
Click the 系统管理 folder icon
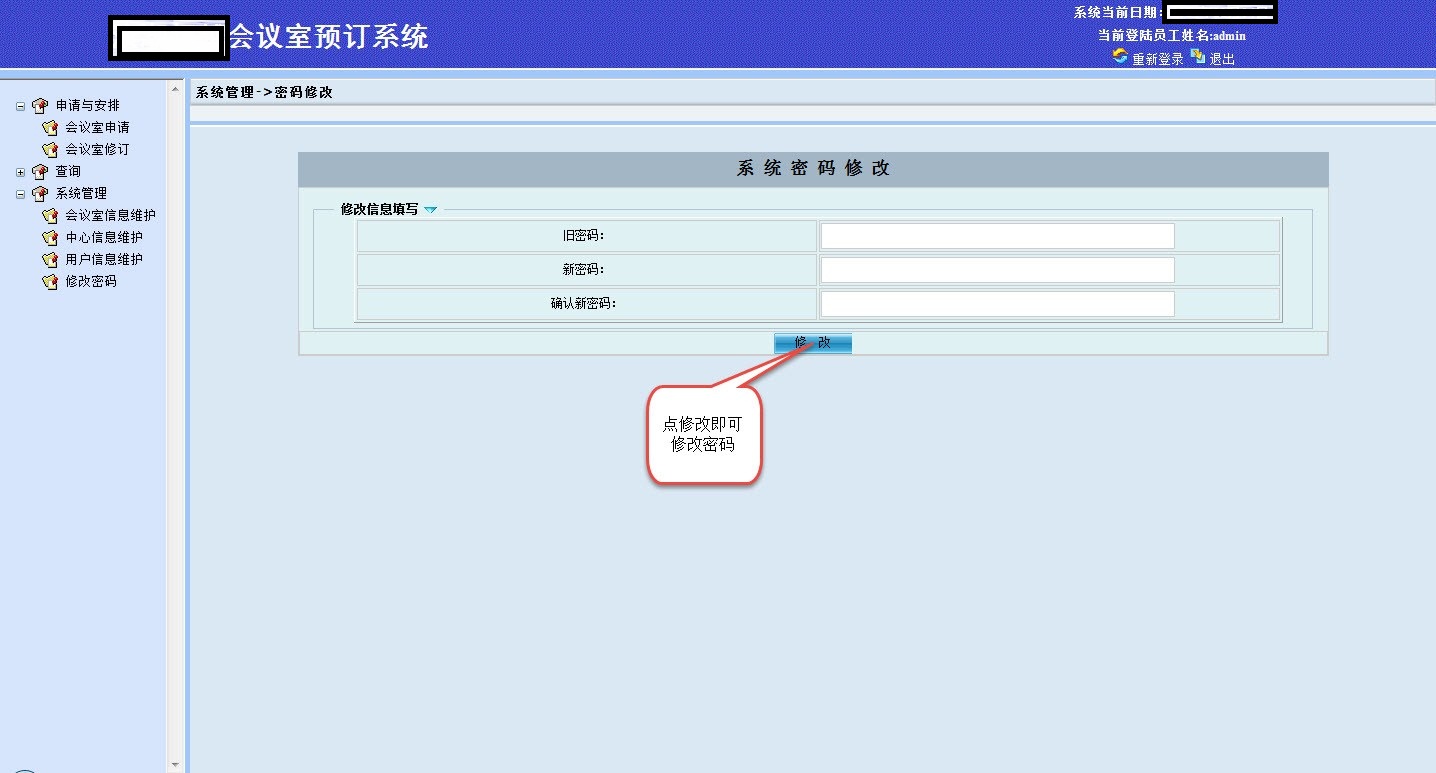pyautogui.click(x=40, y=193)
